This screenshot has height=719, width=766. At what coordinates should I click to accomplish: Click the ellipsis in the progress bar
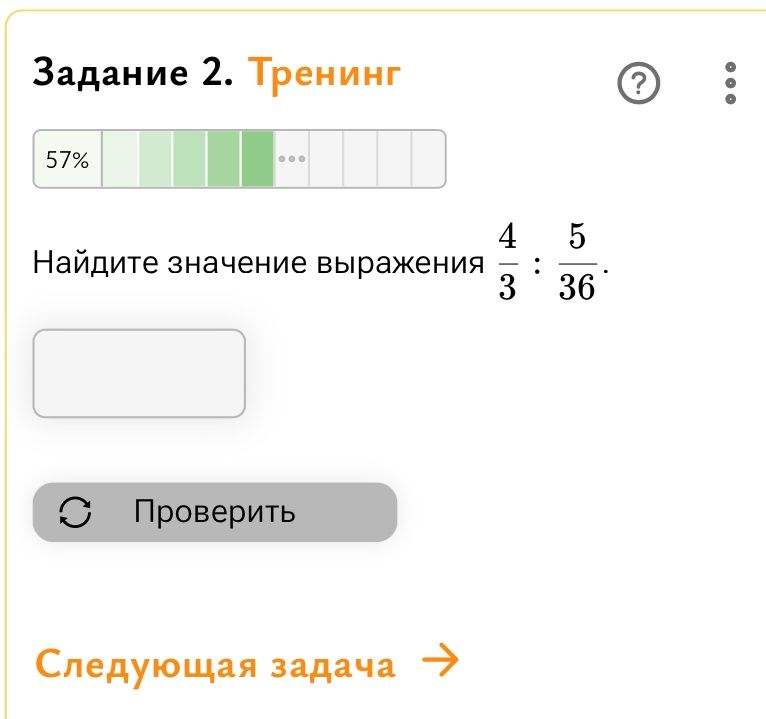pos(292,159)
